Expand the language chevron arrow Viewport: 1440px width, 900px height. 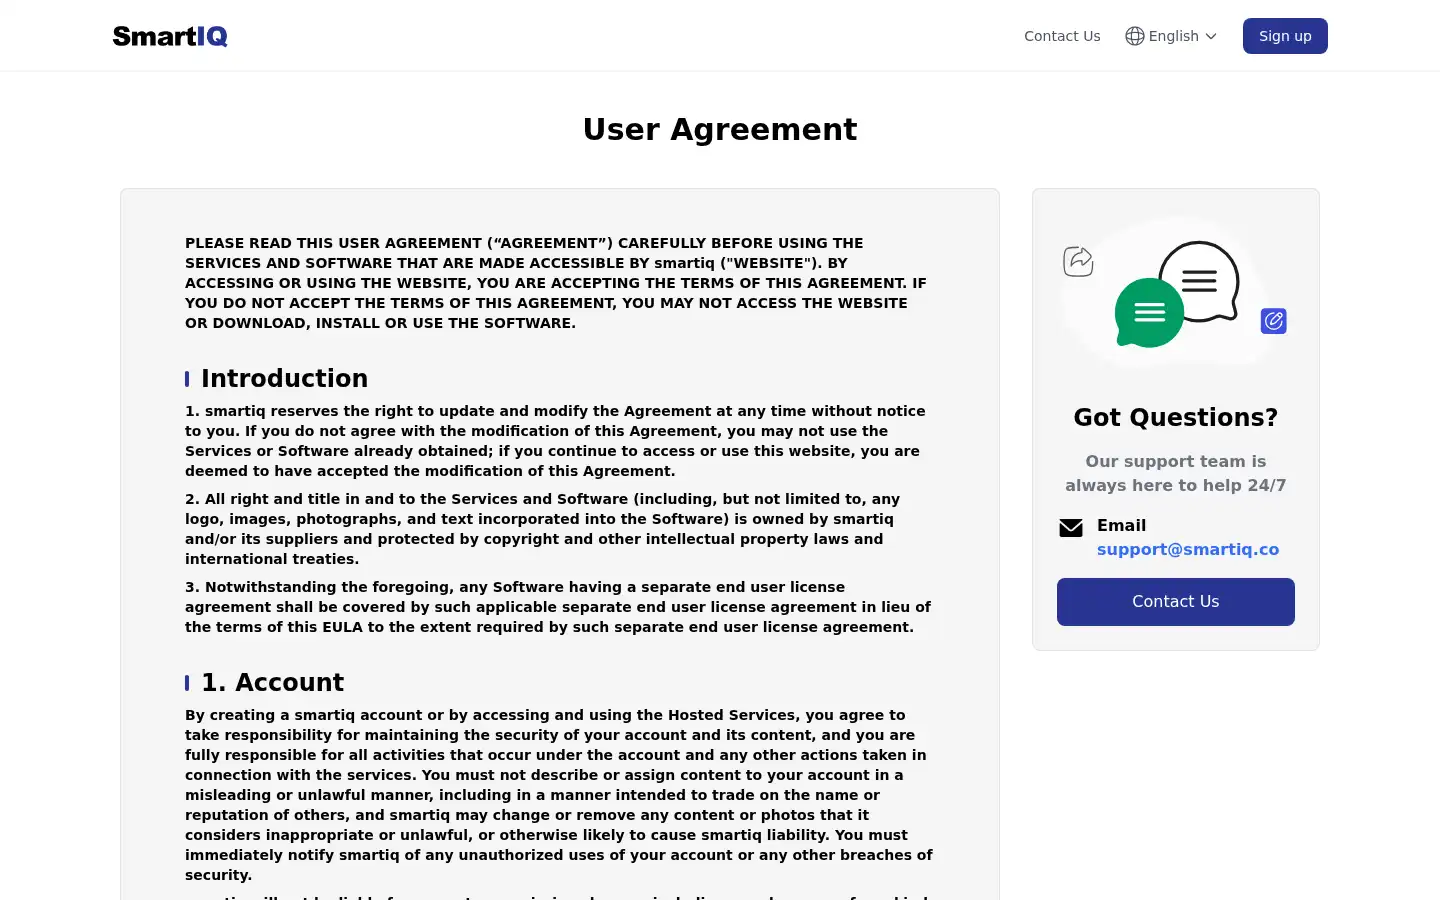click(x=1211, y=36)
